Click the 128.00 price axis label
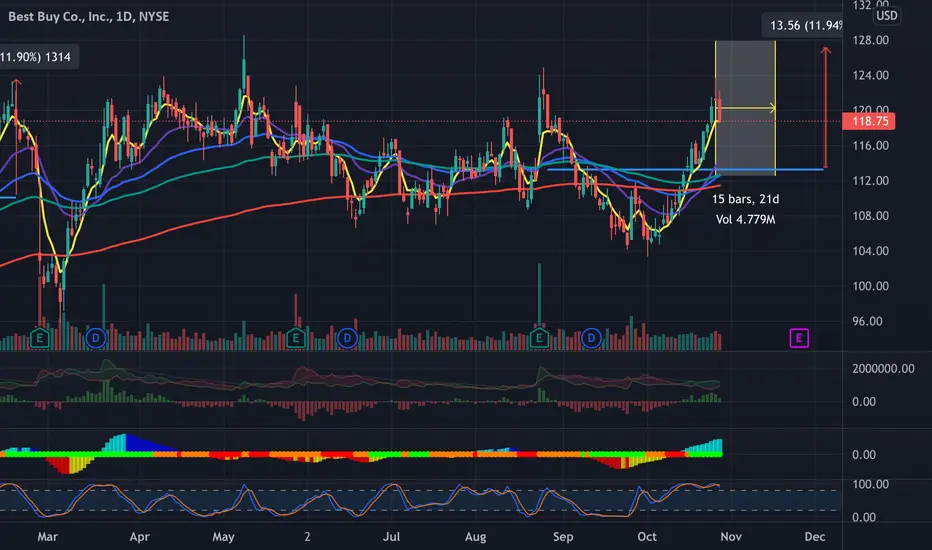The height and width of the screenshot is (550, 932). (870, 40)
